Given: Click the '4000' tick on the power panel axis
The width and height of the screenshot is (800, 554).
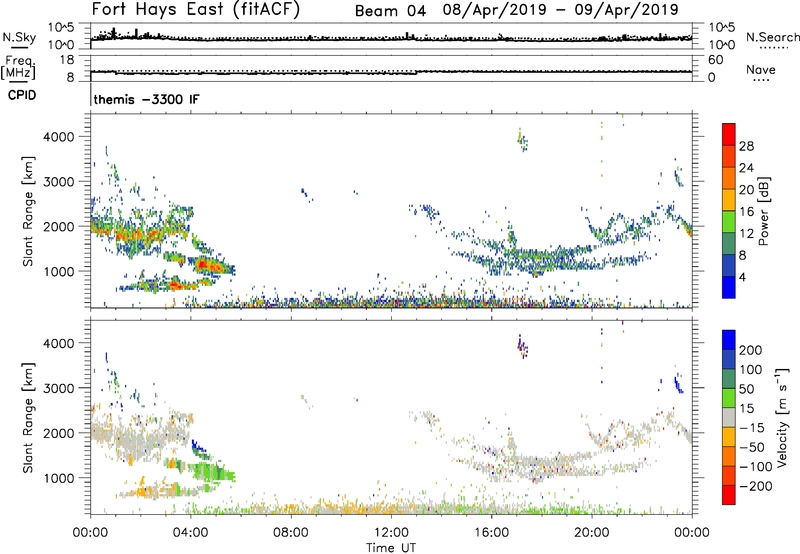Looking at the screenshot, I should pyautogui.click(x=59, y=137).
